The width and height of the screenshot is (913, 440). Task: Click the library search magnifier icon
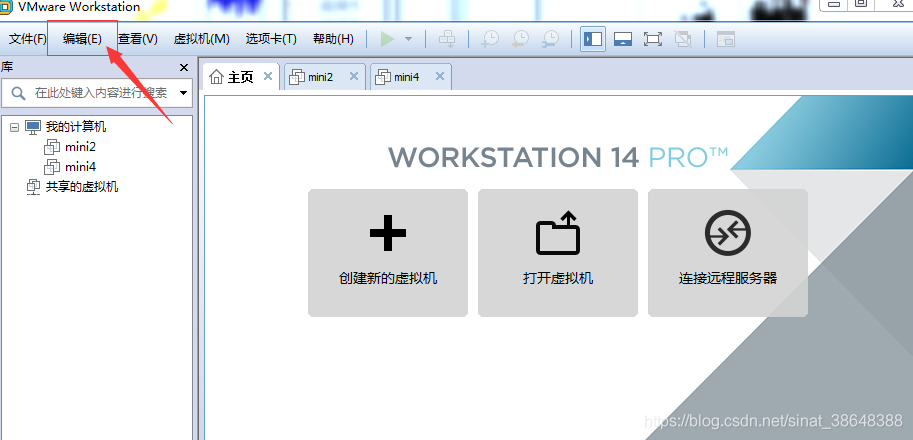(18, 93)
